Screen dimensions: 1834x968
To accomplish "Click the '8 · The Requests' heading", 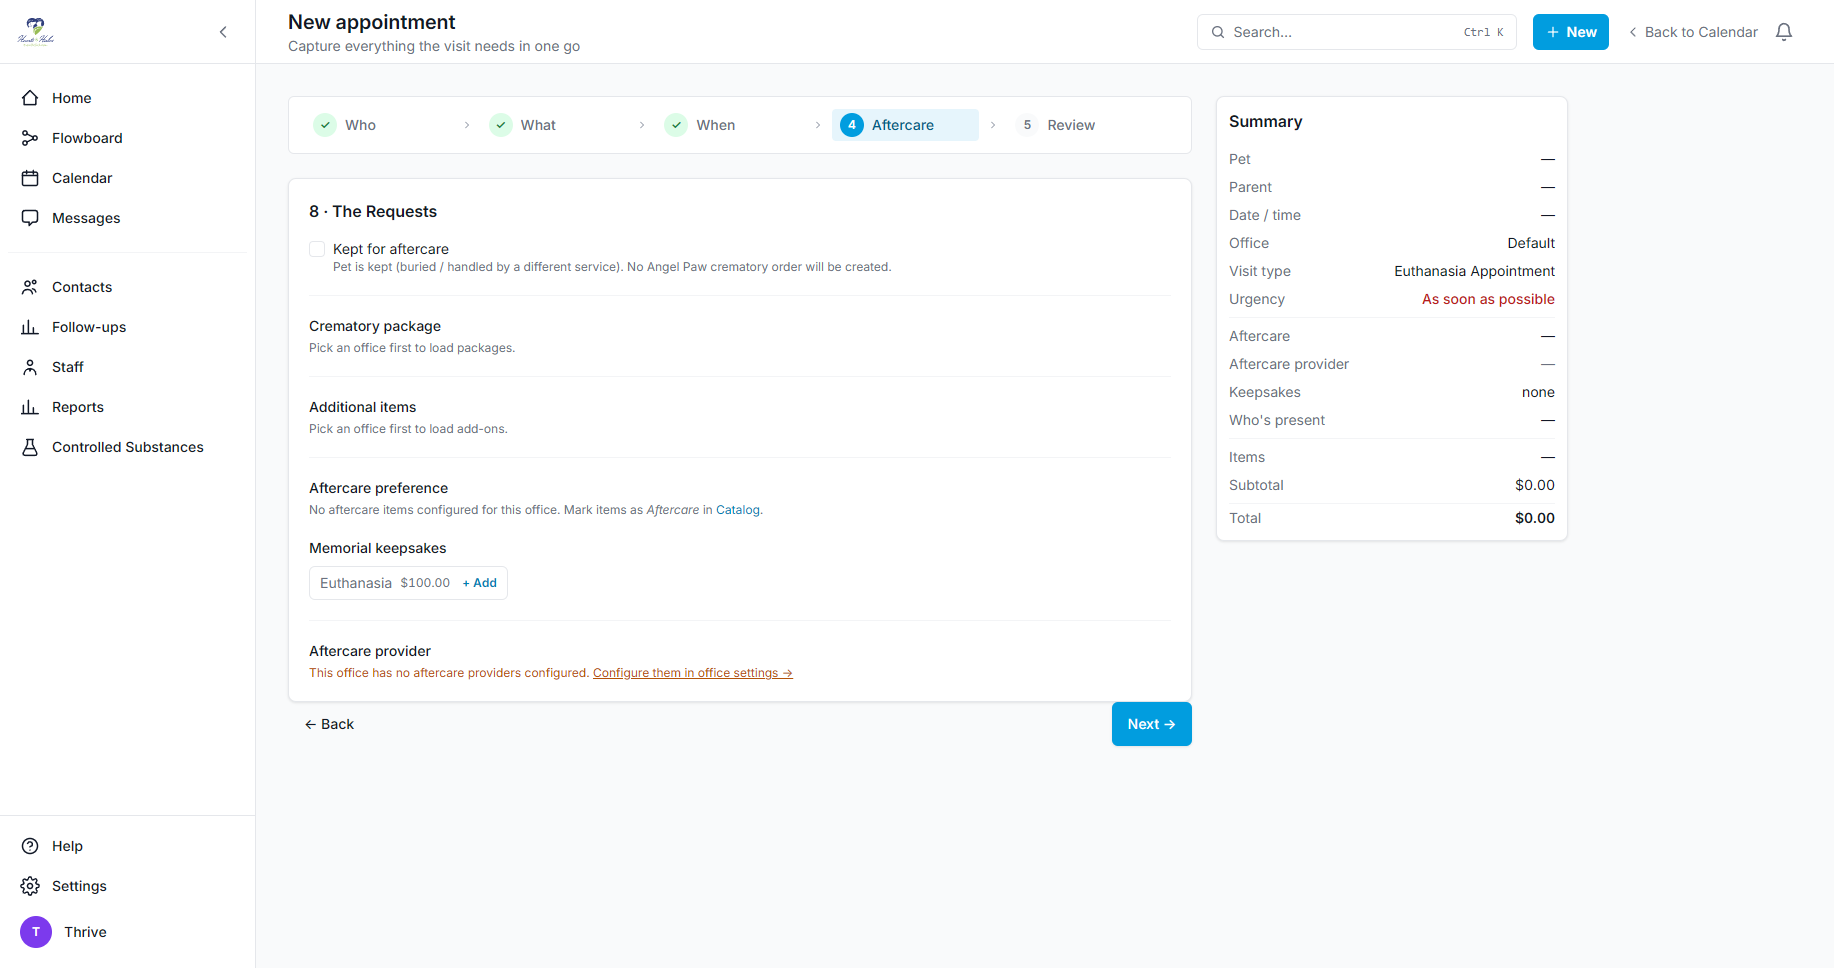I will [x=373, y=211].
